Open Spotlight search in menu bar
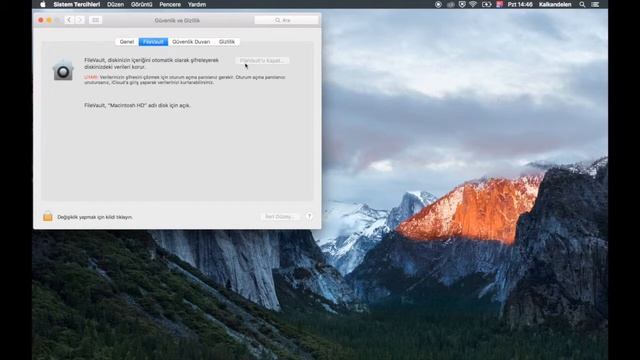640x360 pixels. coord(582,4)
